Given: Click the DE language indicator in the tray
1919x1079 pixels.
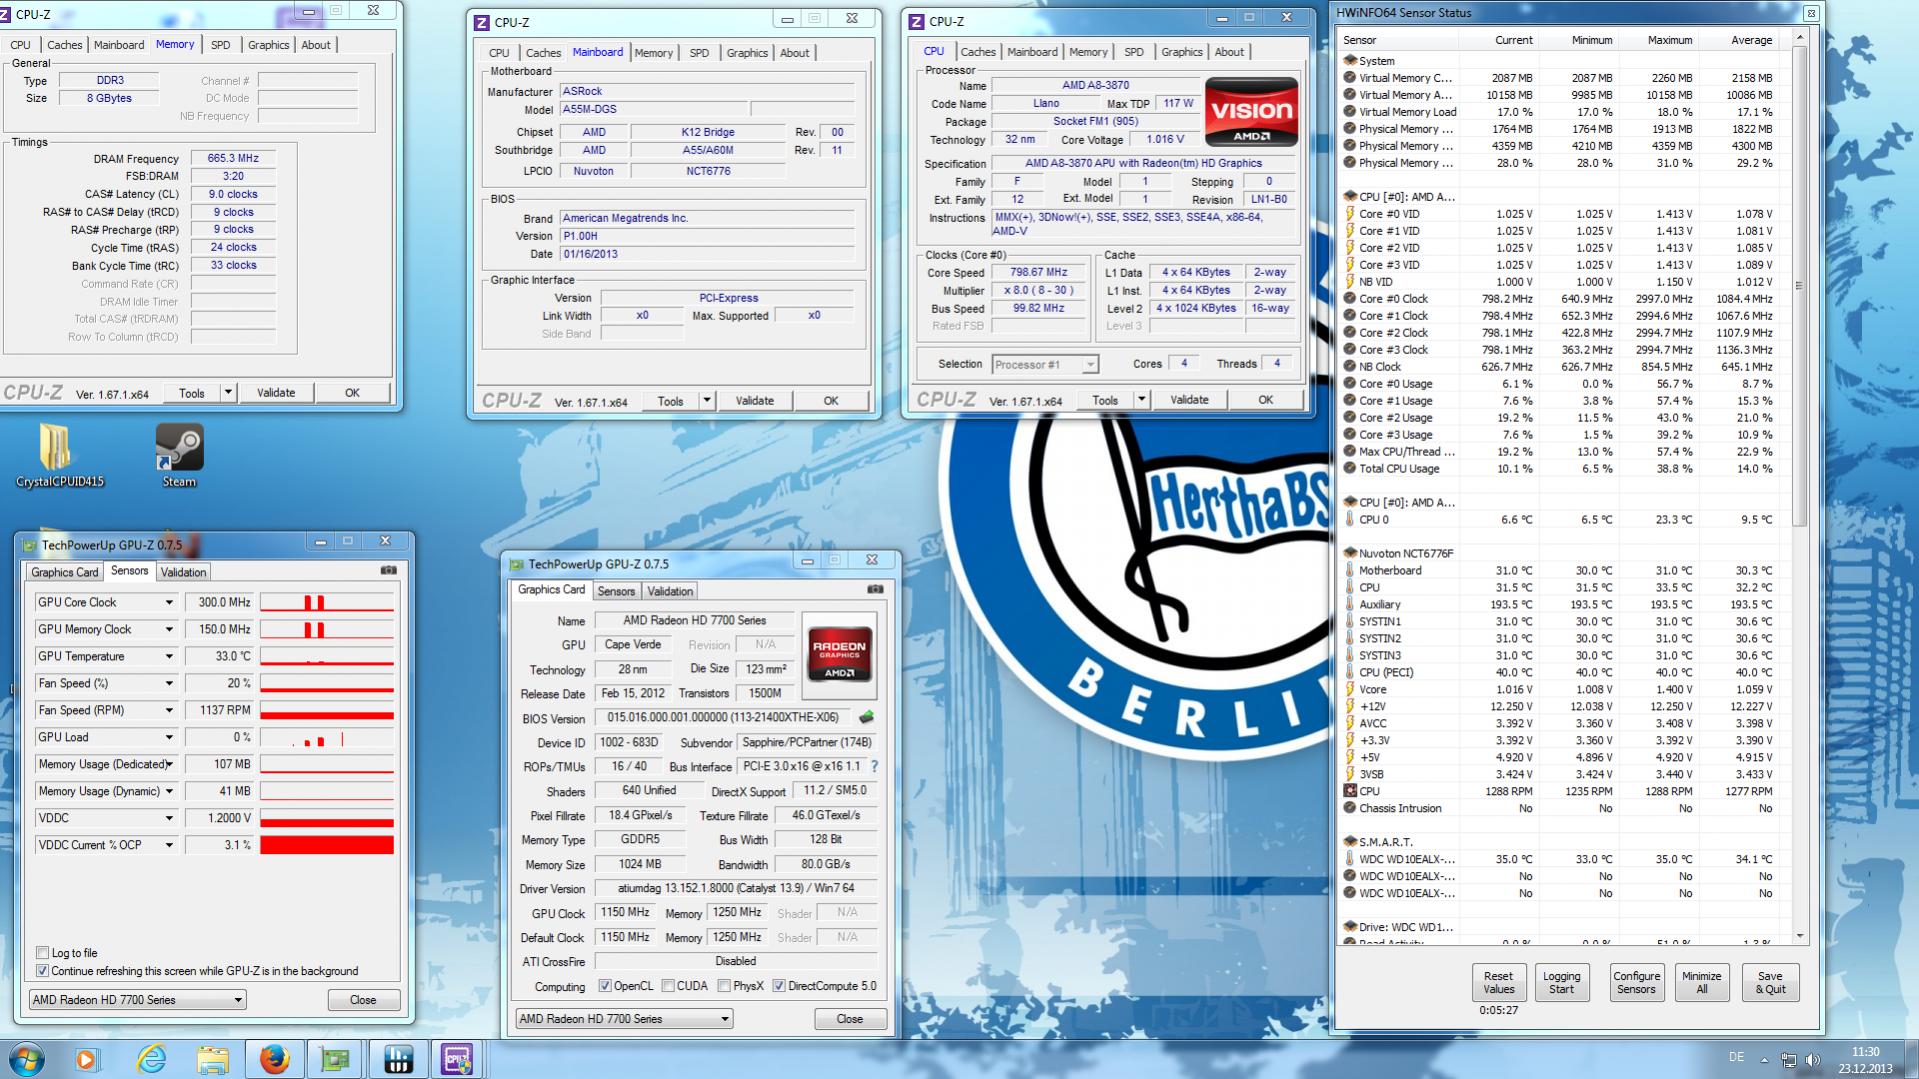Looking at the screenshot, I should click(x=1736, y=1057).
